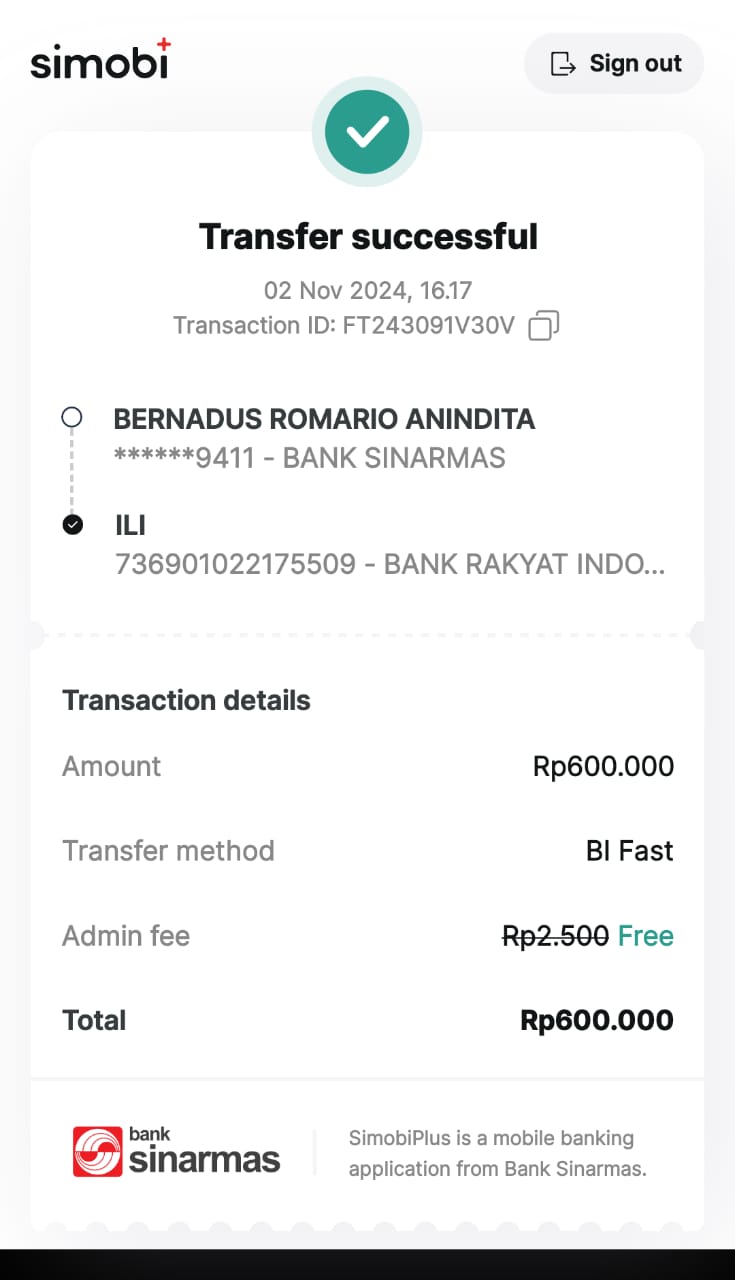Image resolution: width=735 pixels, height=1280 pixels.
Task: Click the recipient checked circle marker
Action: 72,524
